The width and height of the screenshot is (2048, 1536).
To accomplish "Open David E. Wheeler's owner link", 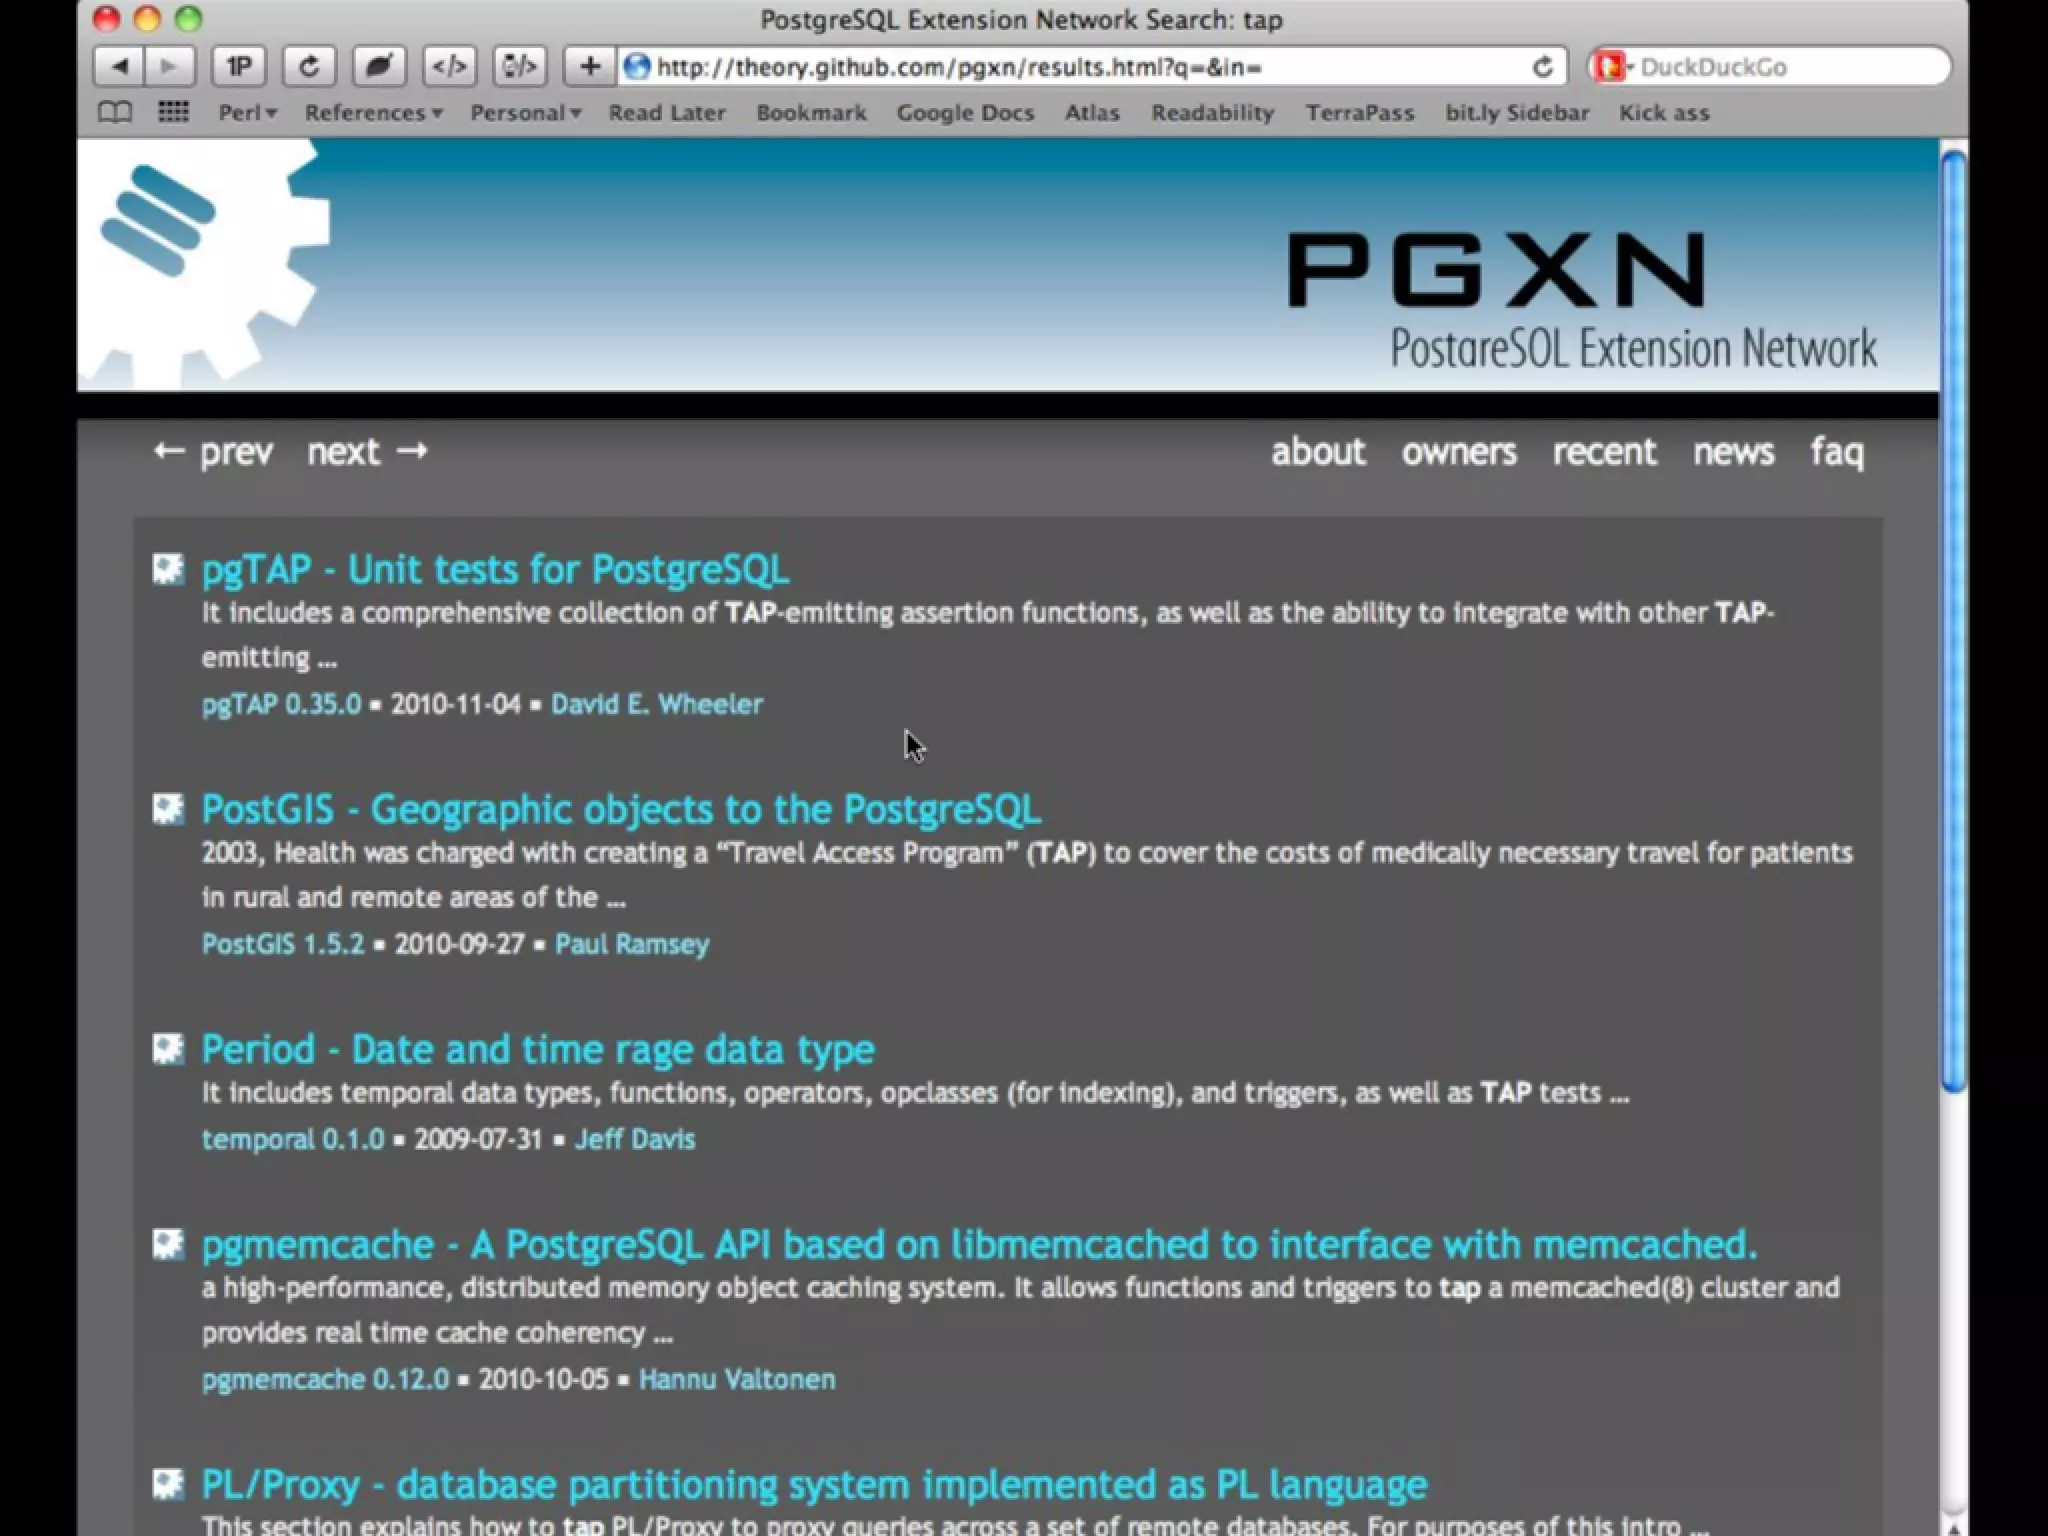I will click(657, 704).
